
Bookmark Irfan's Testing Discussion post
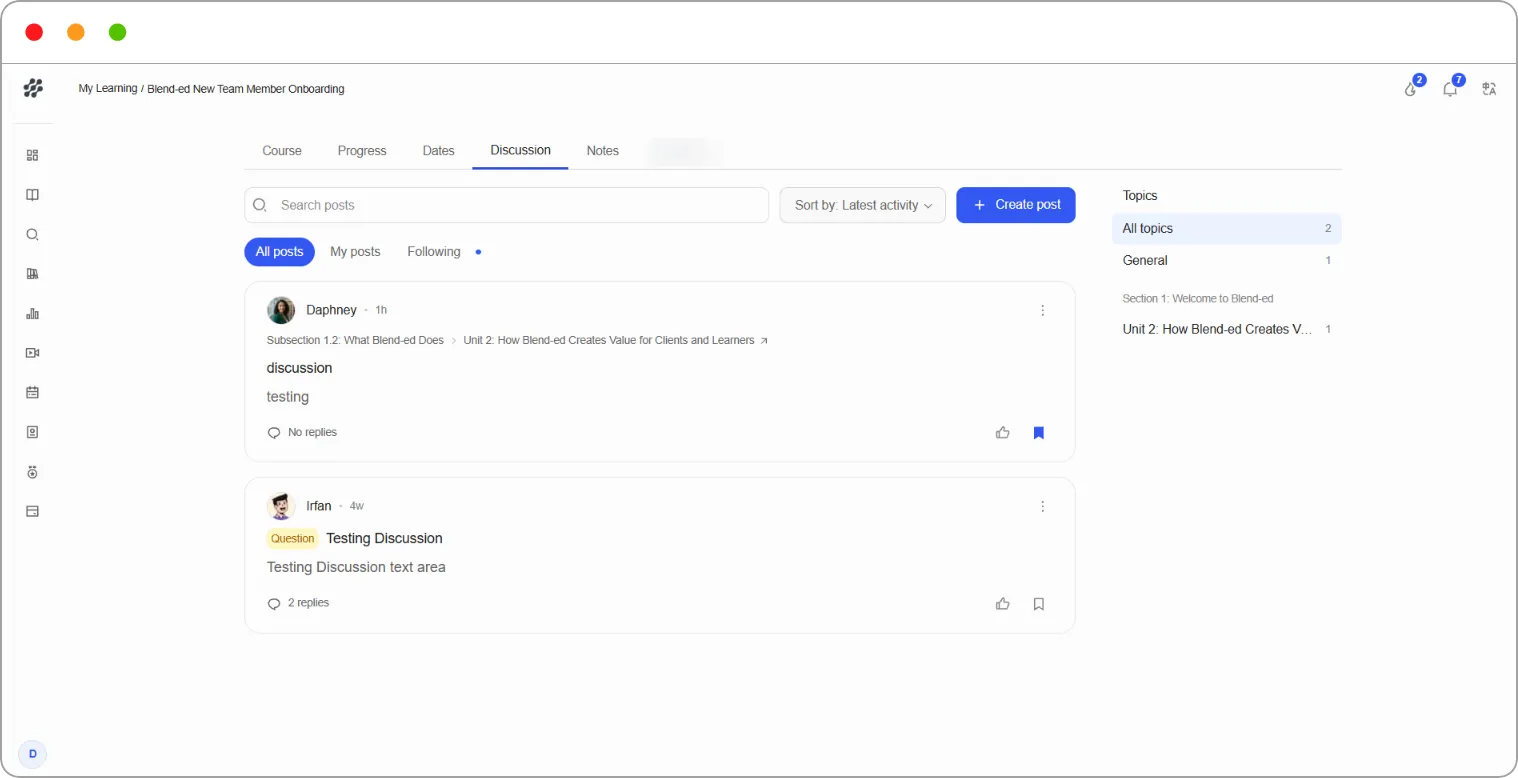(1039, 604)
